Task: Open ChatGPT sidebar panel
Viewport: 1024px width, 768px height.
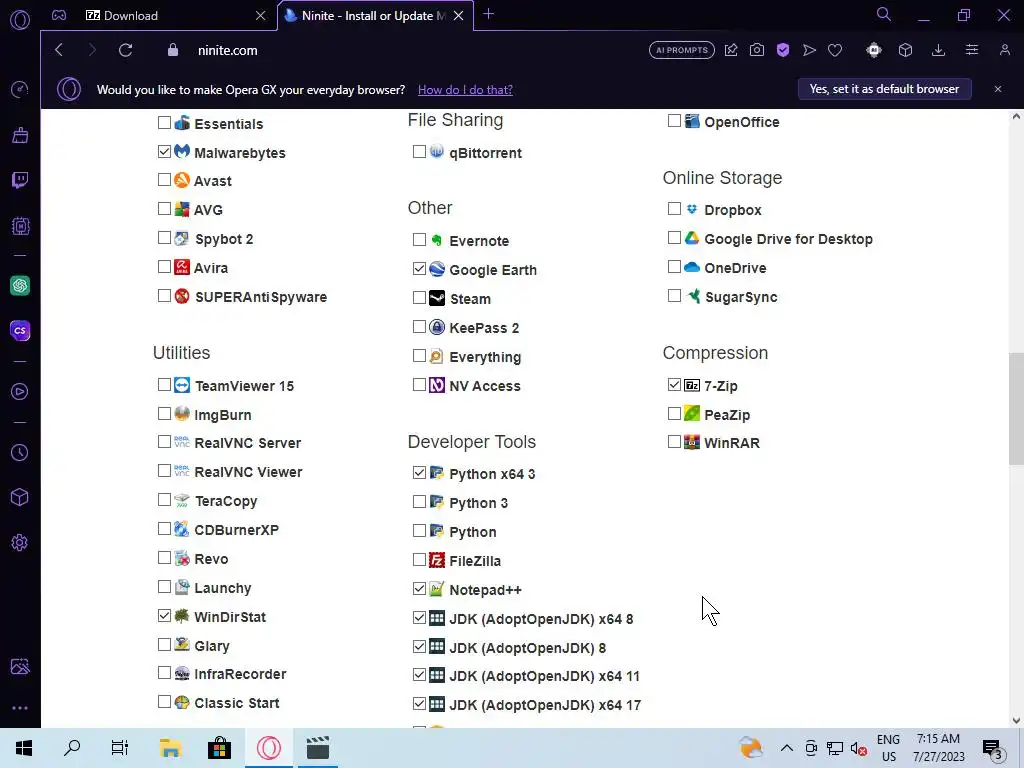Action: 20,285
